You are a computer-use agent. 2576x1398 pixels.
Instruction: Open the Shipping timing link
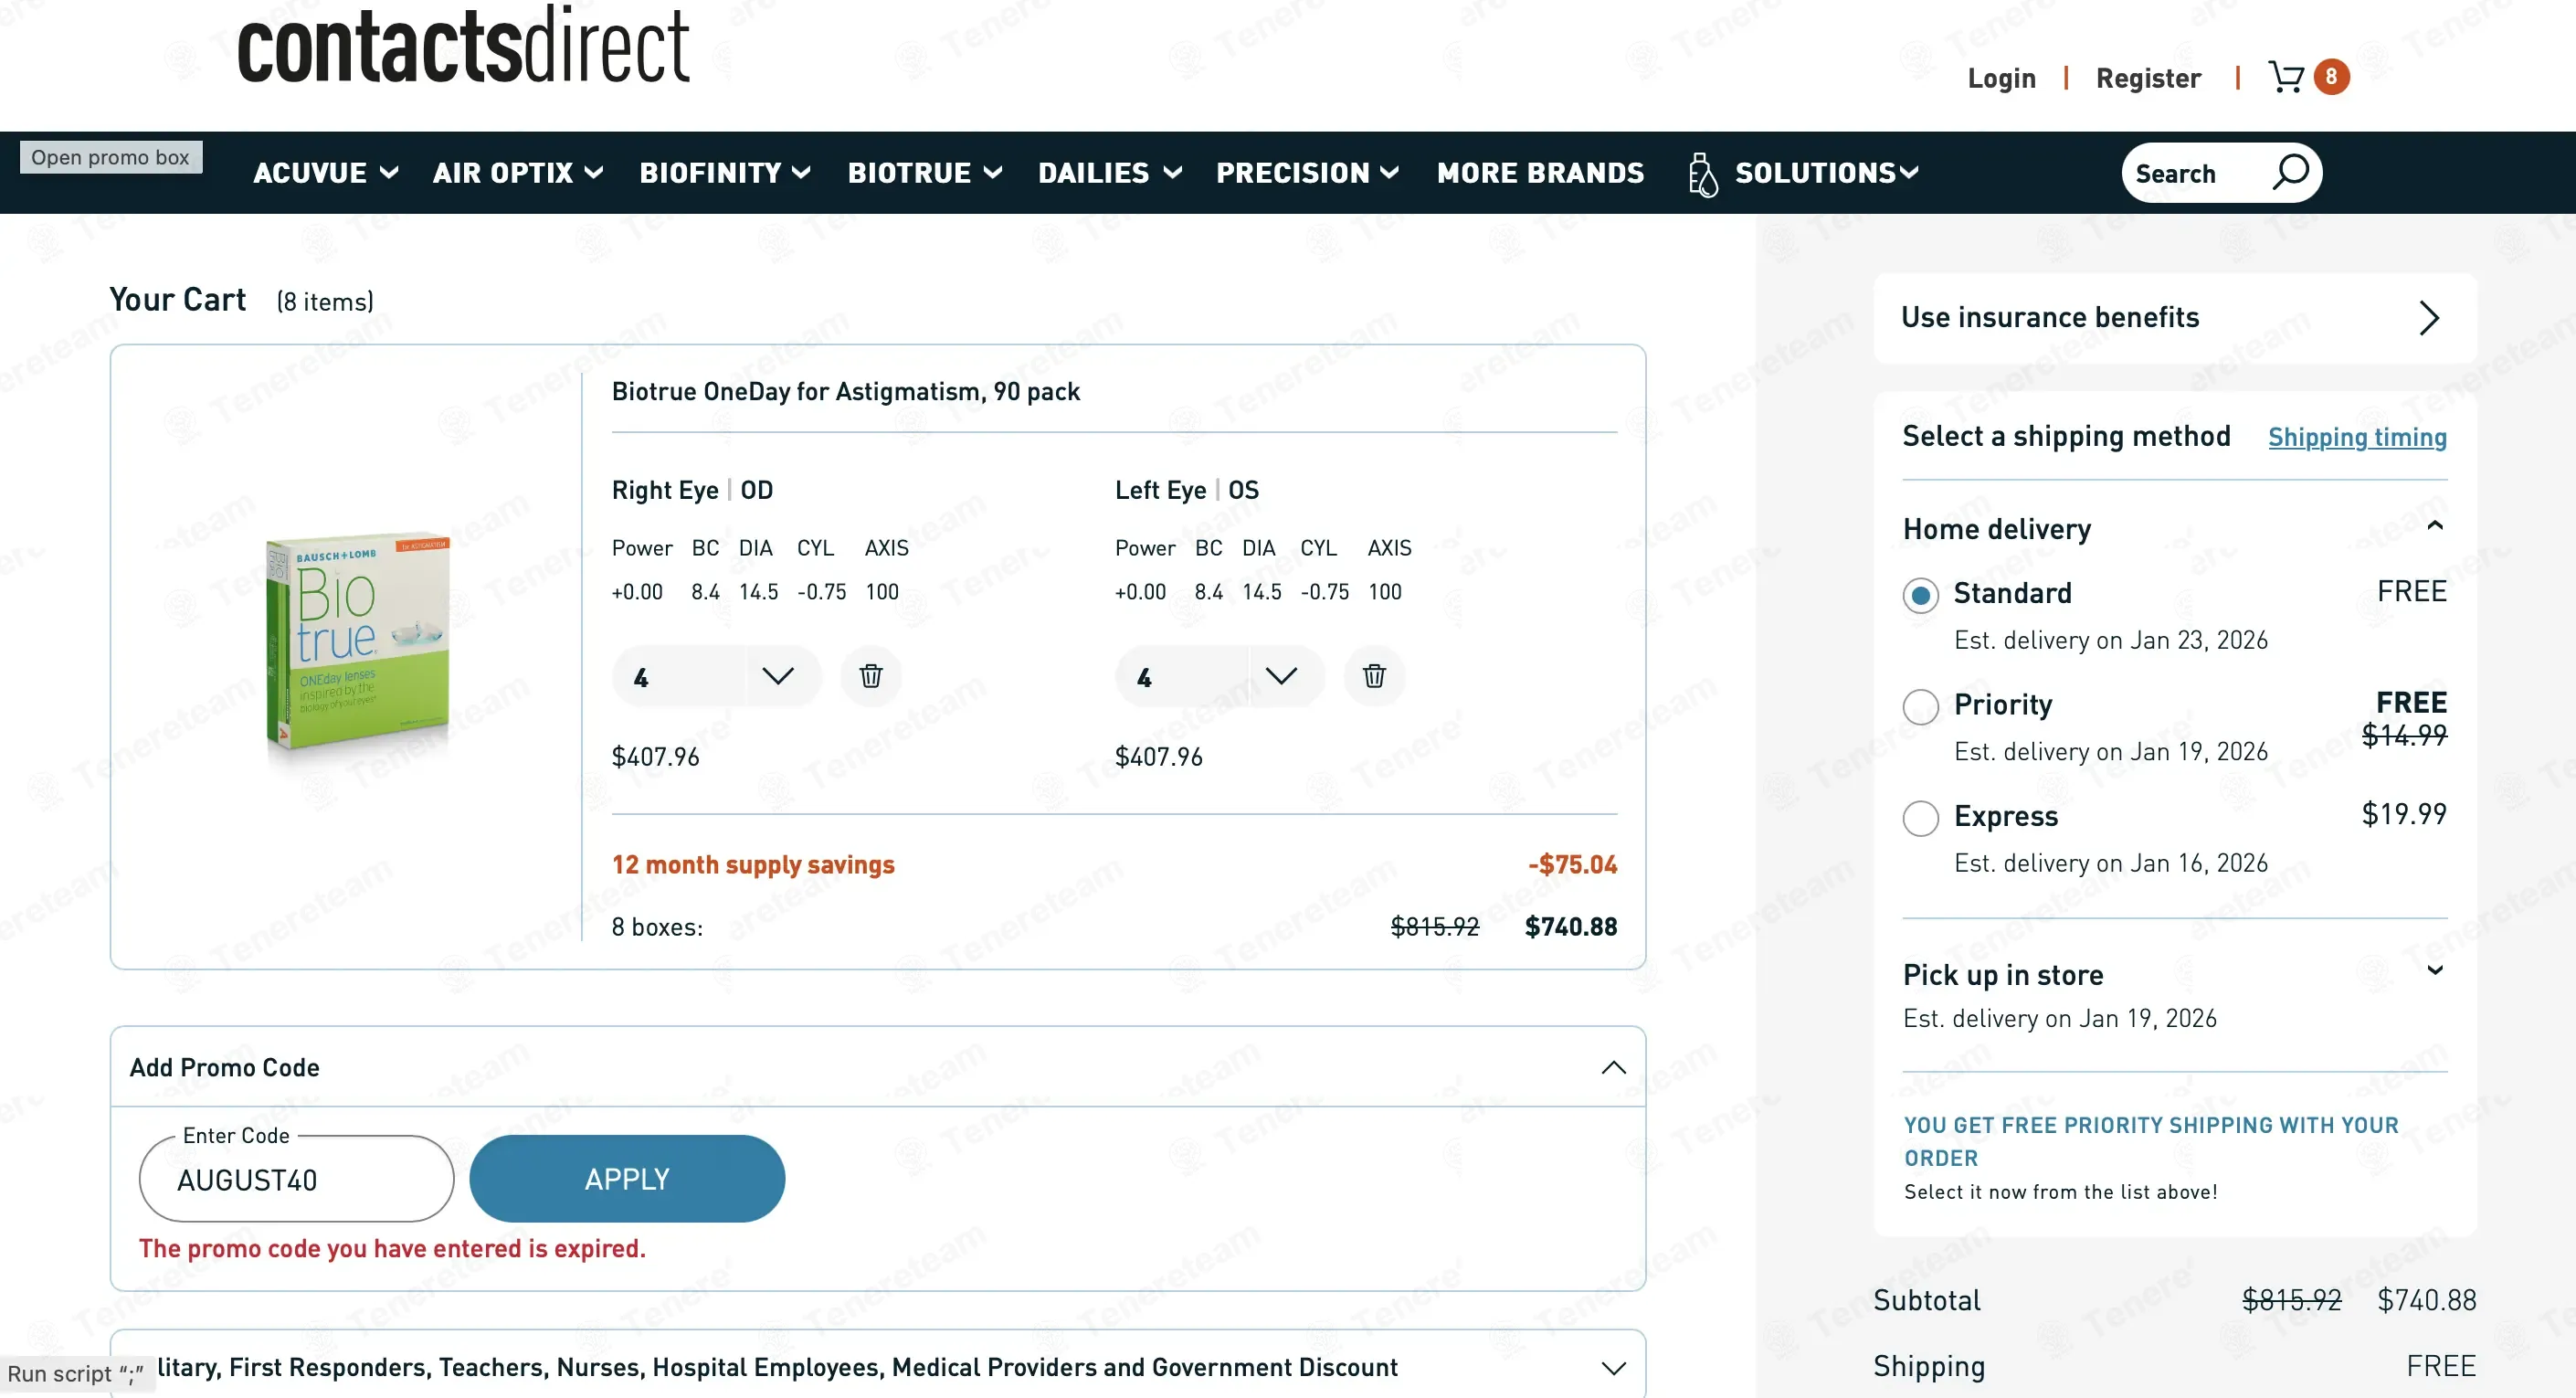click(x=2356, y=437)
